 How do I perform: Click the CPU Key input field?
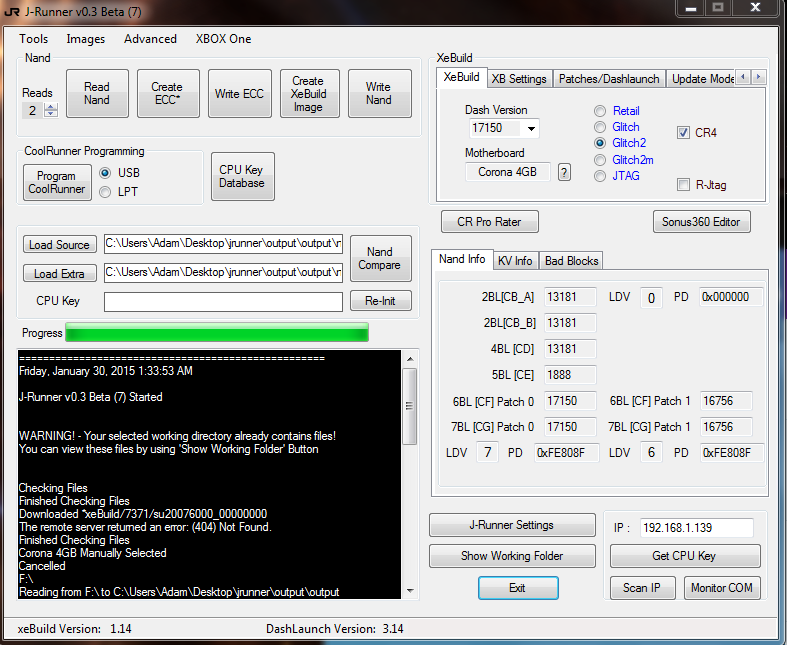click(223, 302)
